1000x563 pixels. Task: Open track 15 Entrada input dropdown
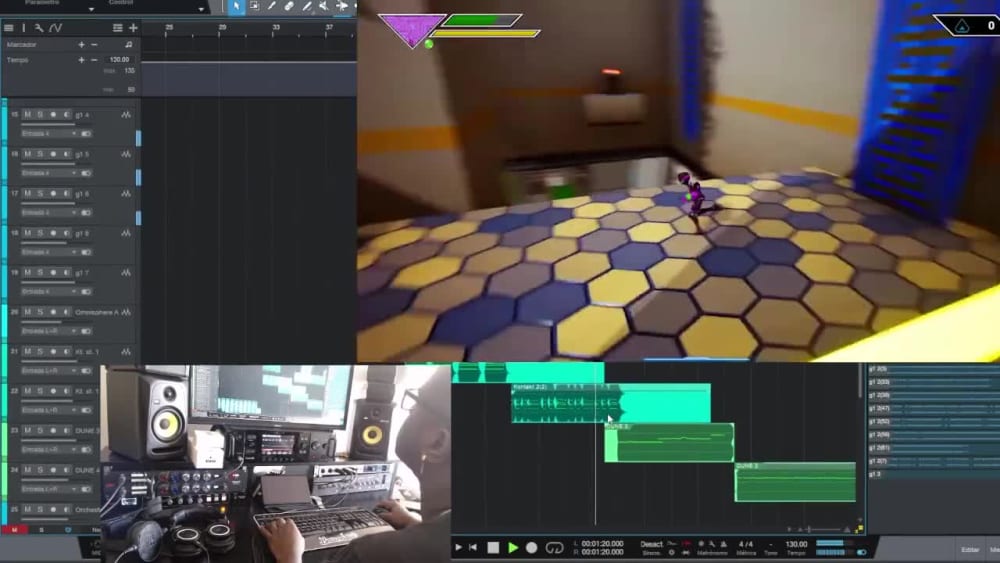pos(49,134)
